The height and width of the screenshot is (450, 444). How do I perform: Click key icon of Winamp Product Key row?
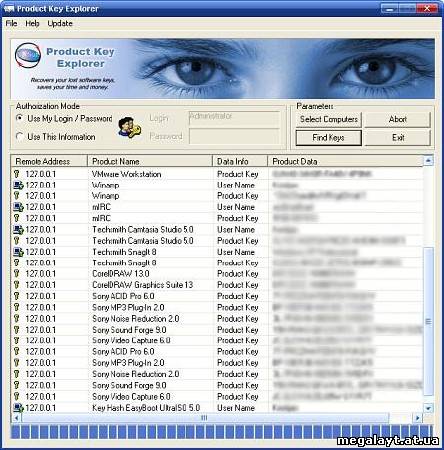pos(17,196)
